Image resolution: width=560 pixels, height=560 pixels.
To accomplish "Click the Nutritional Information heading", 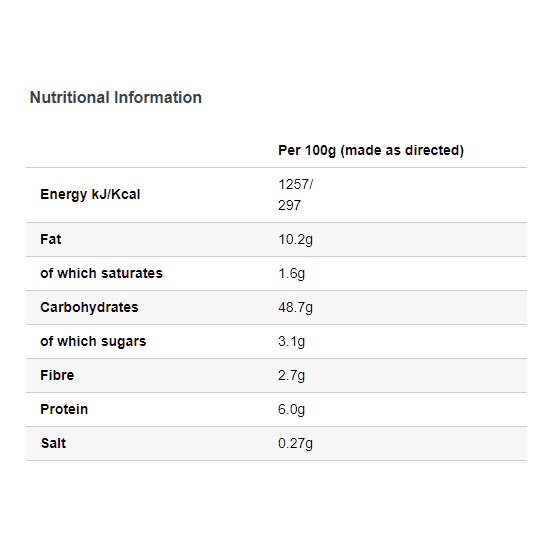I will point(116,98).
